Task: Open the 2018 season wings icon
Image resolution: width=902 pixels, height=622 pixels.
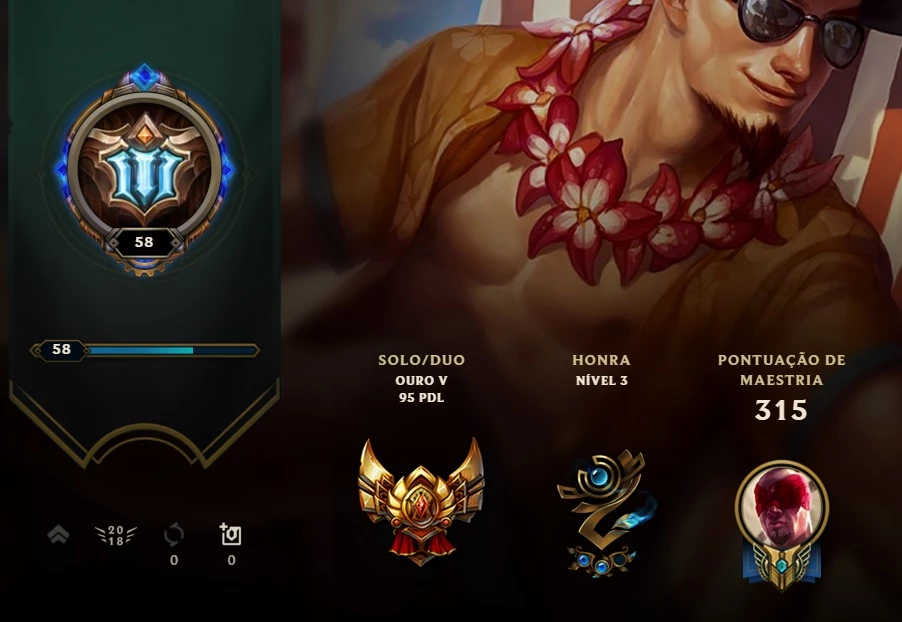Action: (x=116, y=535)
